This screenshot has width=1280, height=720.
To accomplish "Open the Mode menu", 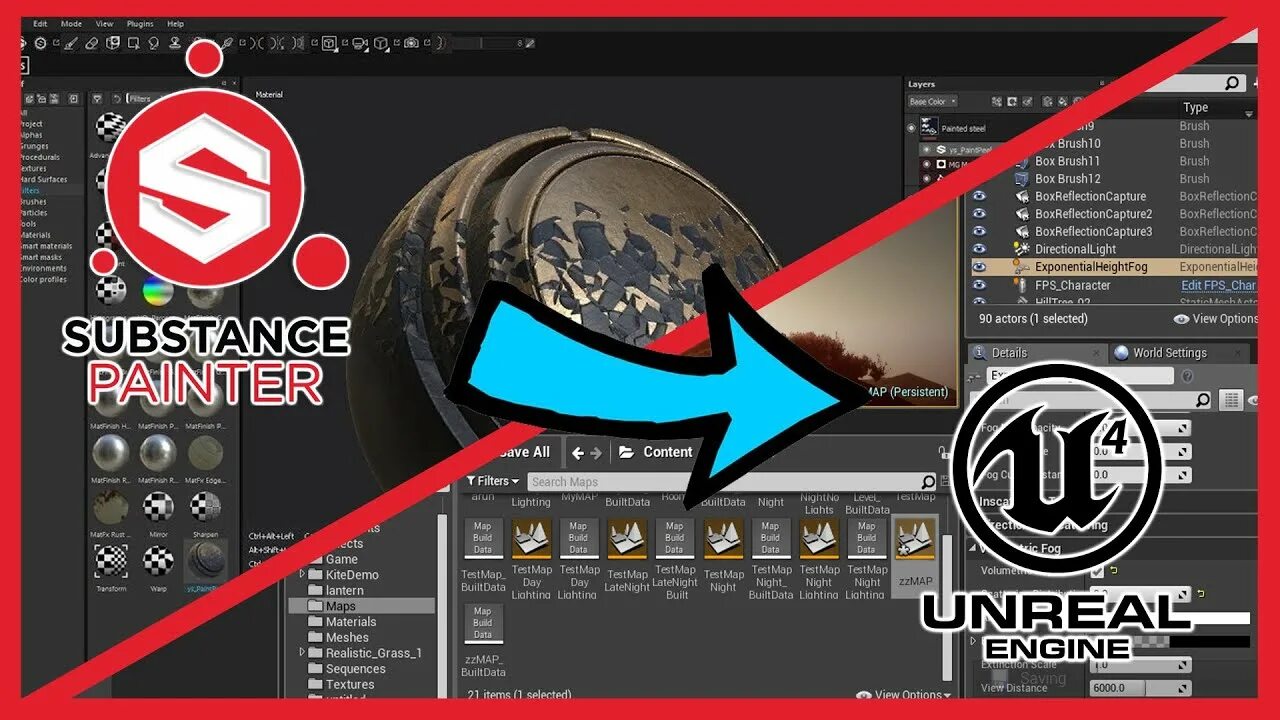I will click(71, 23).
